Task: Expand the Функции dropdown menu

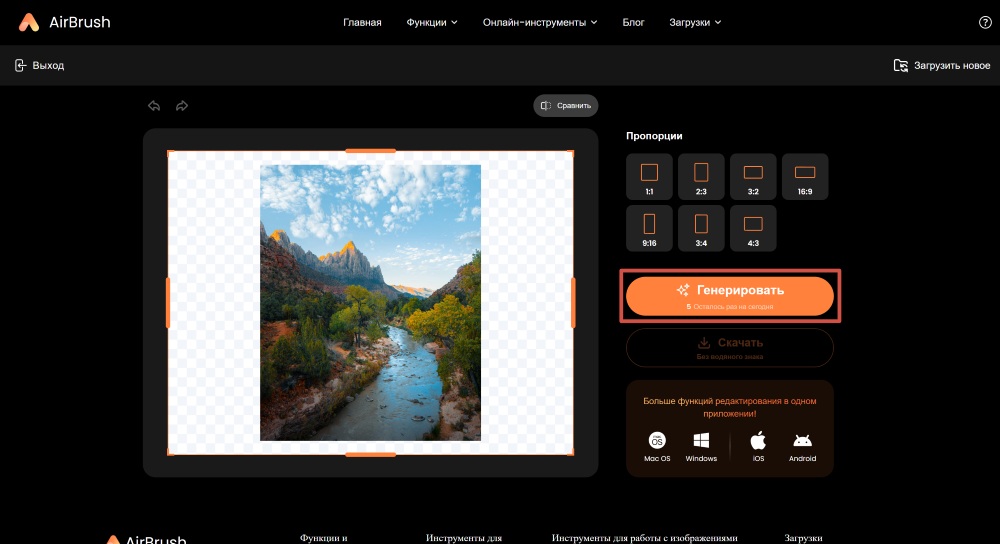Action: click(x=432, y=22)
